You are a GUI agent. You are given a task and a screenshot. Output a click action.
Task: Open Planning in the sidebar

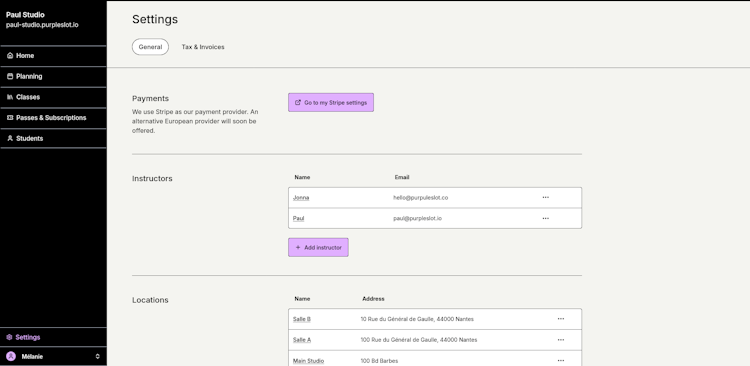(53, 76)
